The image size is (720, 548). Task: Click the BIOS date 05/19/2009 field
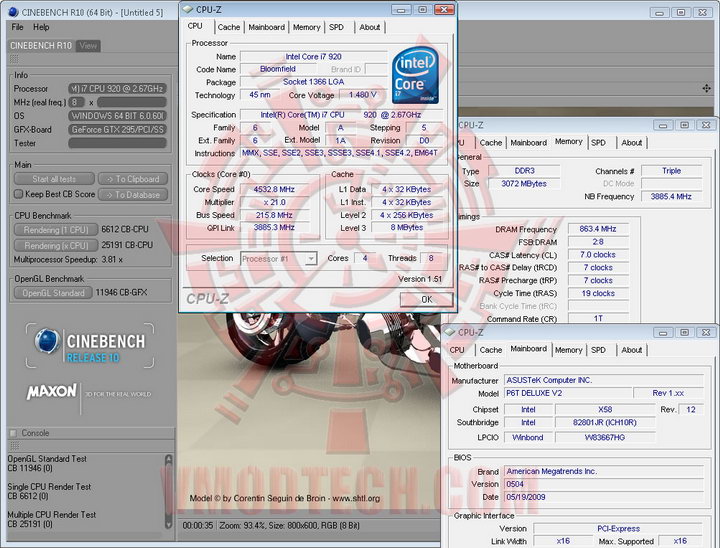point(604,497)
